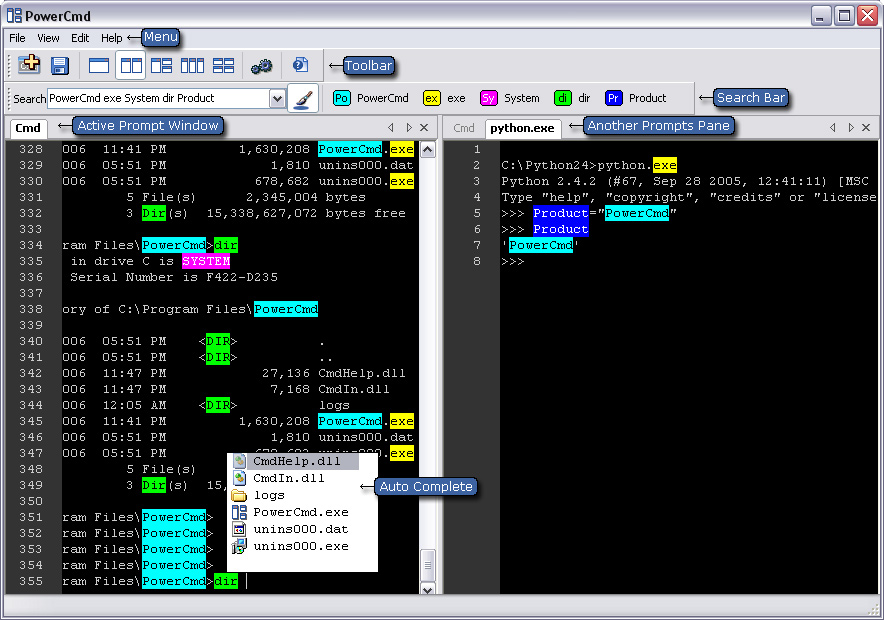Image resolution: width=884 pixels, height=620 pixels.
Task: Click the PowerCmd title bar application icon
Action: coord(14,15)
